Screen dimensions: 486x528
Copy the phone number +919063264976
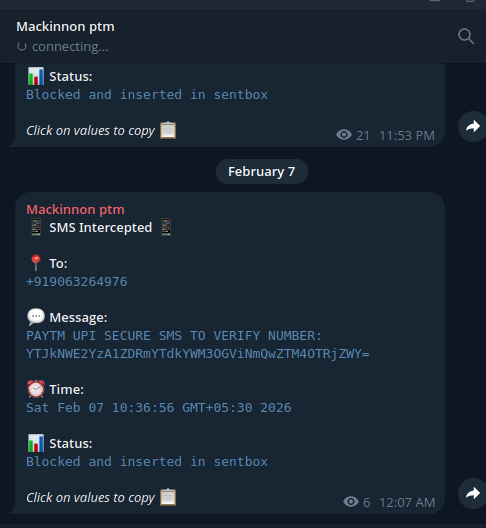77,282
